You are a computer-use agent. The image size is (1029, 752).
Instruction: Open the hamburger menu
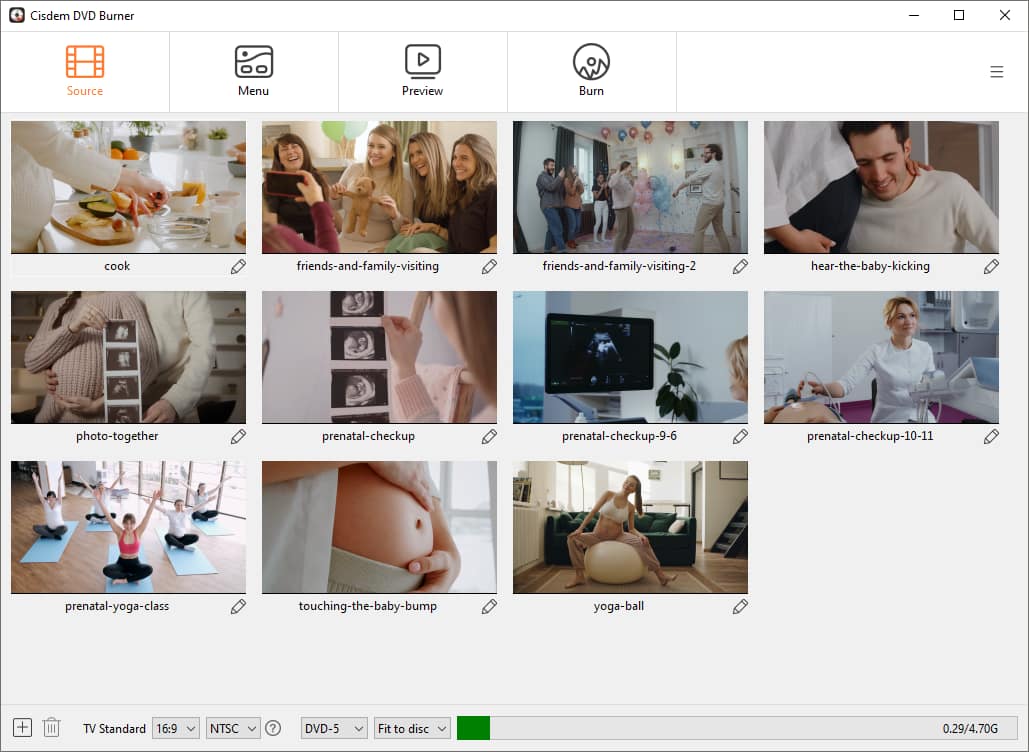click(x=996, y=71)
